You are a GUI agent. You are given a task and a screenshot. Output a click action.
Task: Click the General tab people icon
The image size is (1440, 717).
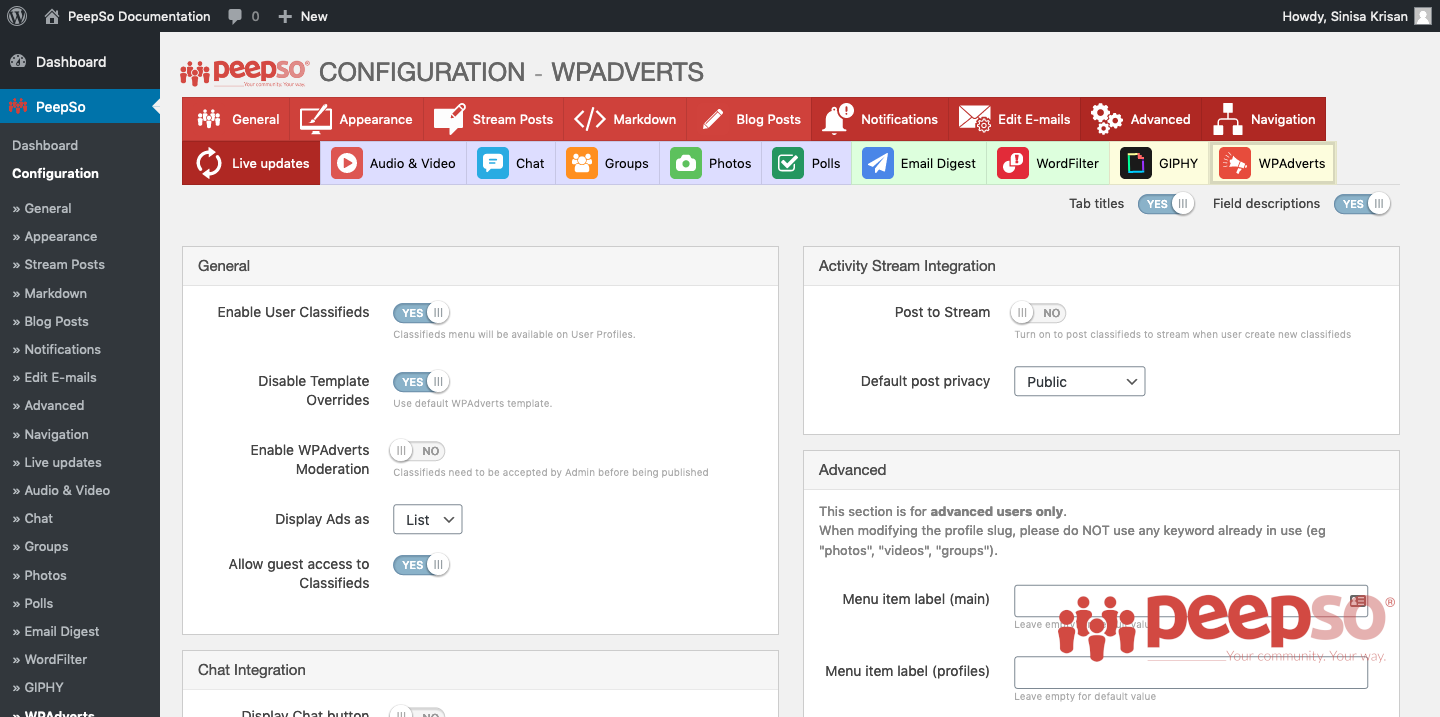click(x=209, y=119)
